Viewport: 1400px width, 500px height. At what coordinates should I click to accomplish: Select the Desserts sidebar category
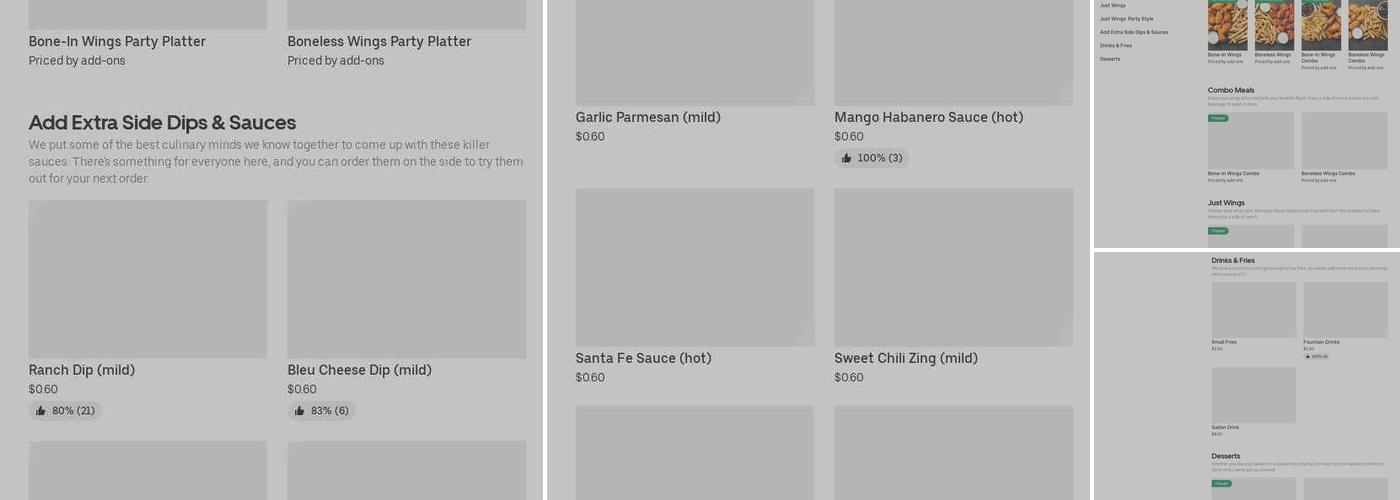(x=1110, y=59)
